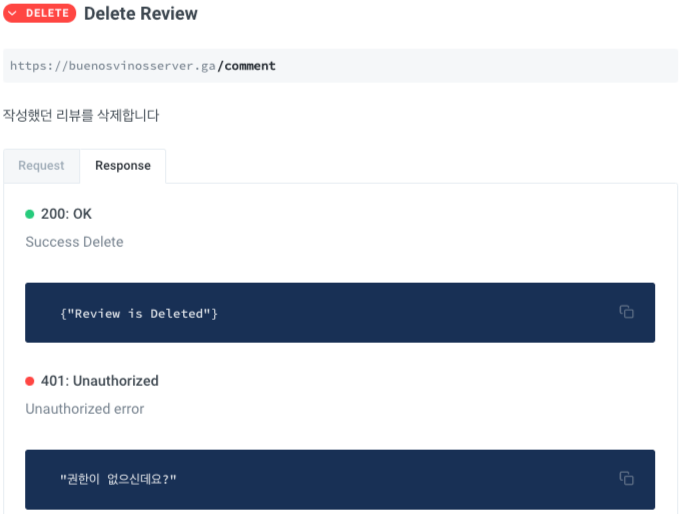Copy the 401 Korean error response code
681x514 pixels.
point(626,479)
